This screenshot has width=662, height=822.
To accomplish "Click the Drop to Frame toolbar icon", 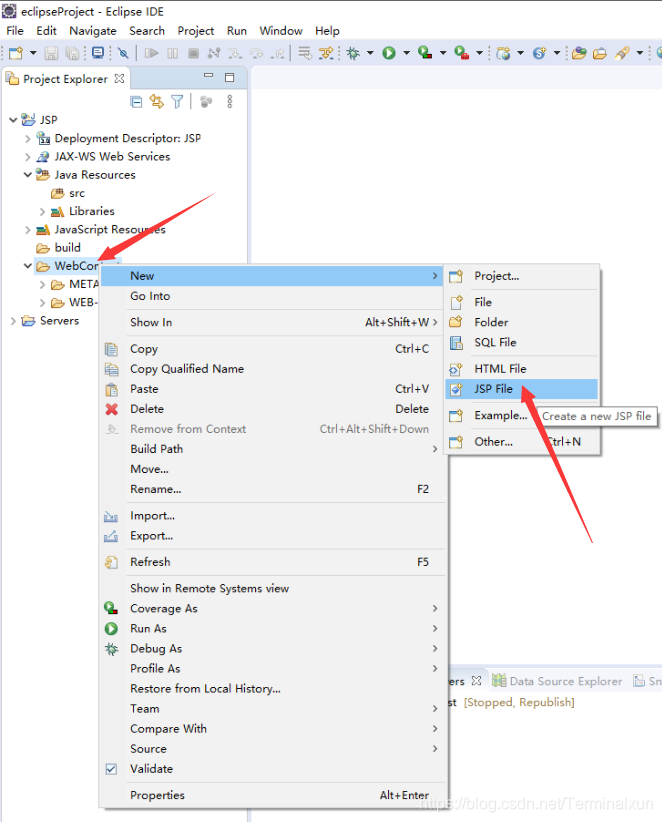I will (x=305, y=53).
